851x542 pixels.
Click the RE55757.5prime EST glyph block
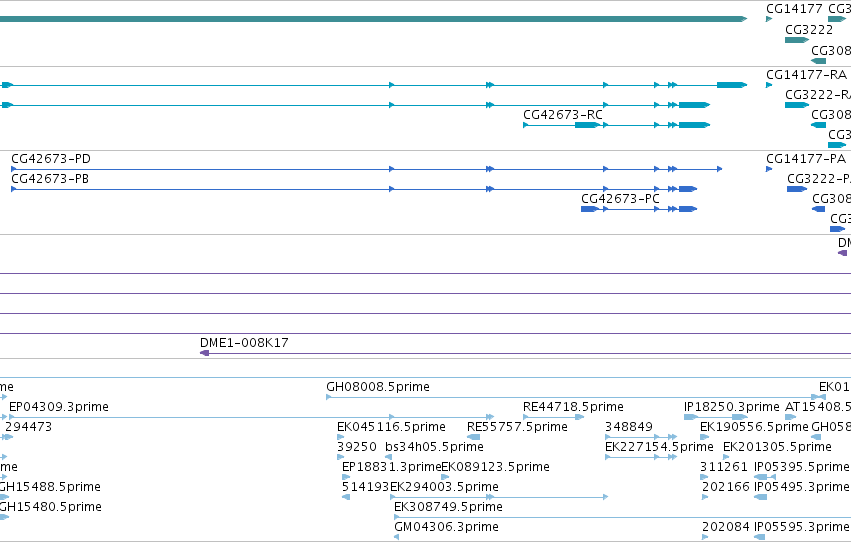pos(473,437)
